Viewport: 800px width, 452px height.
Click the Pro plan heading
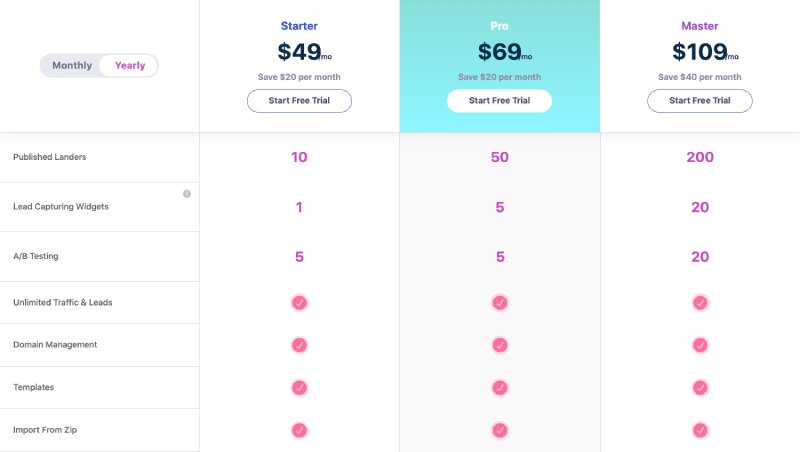(x=499, y=26)
